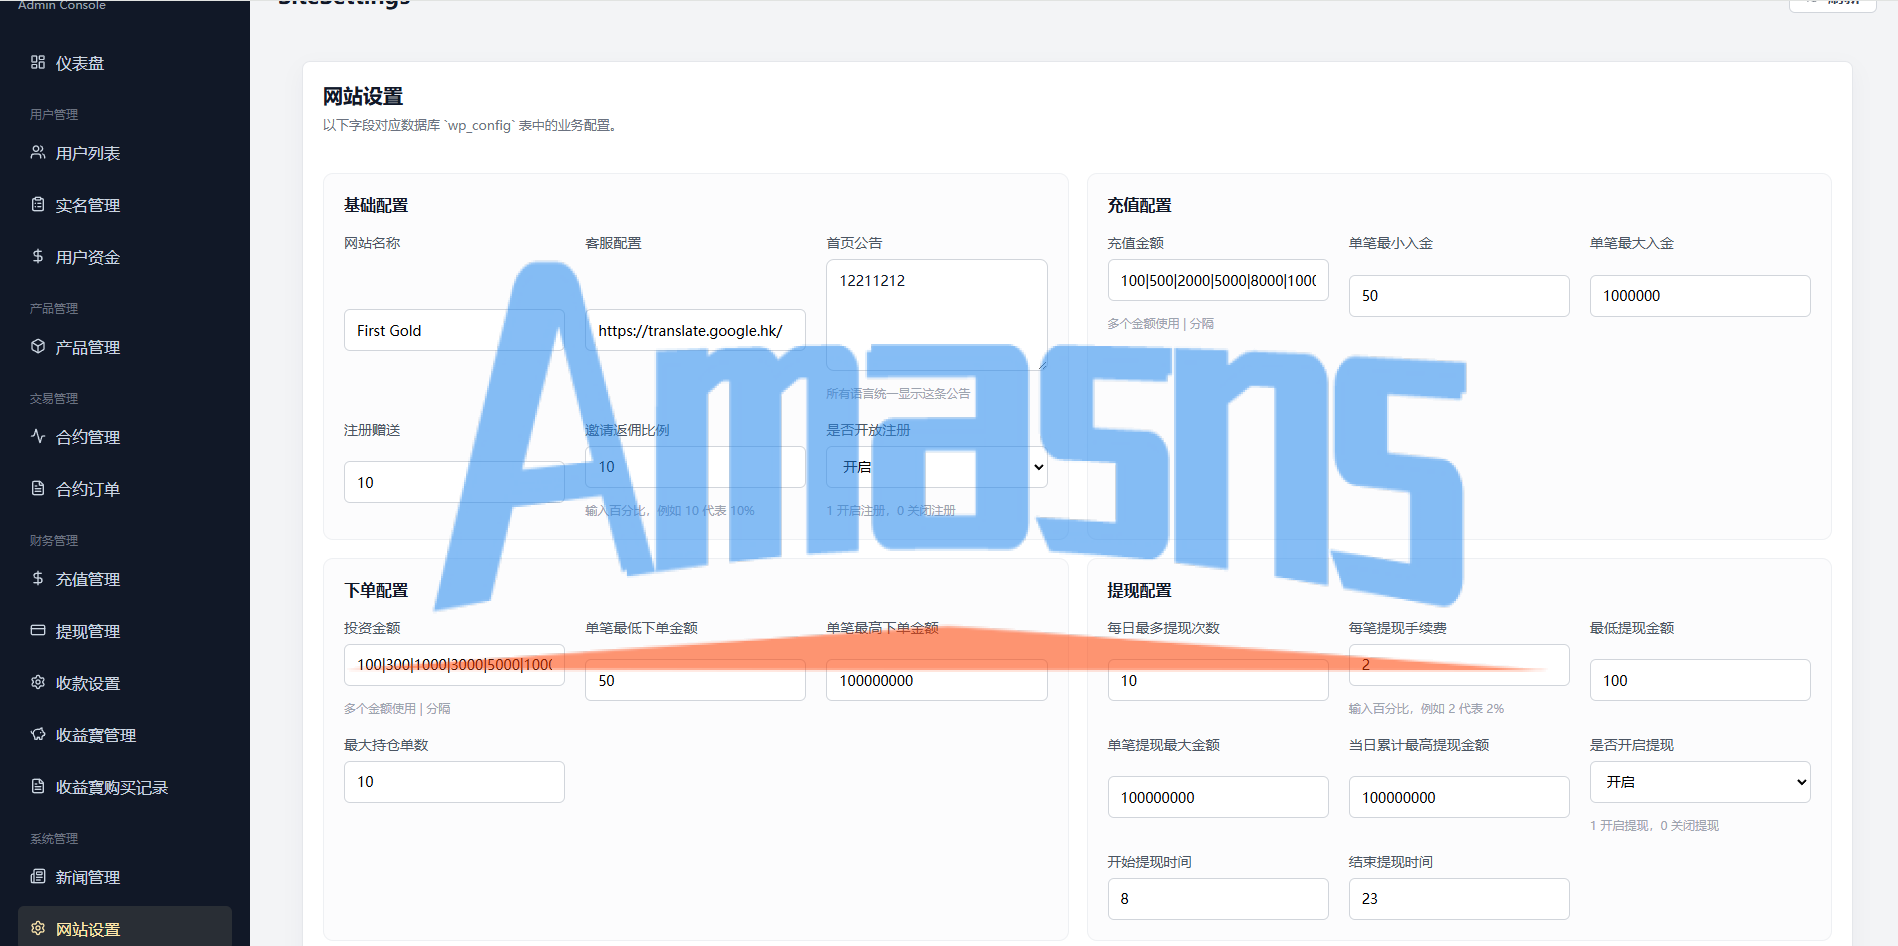
Task: Click the 最低提现金额 input field
Action: pyautogui.click(x=1700, y=680)
